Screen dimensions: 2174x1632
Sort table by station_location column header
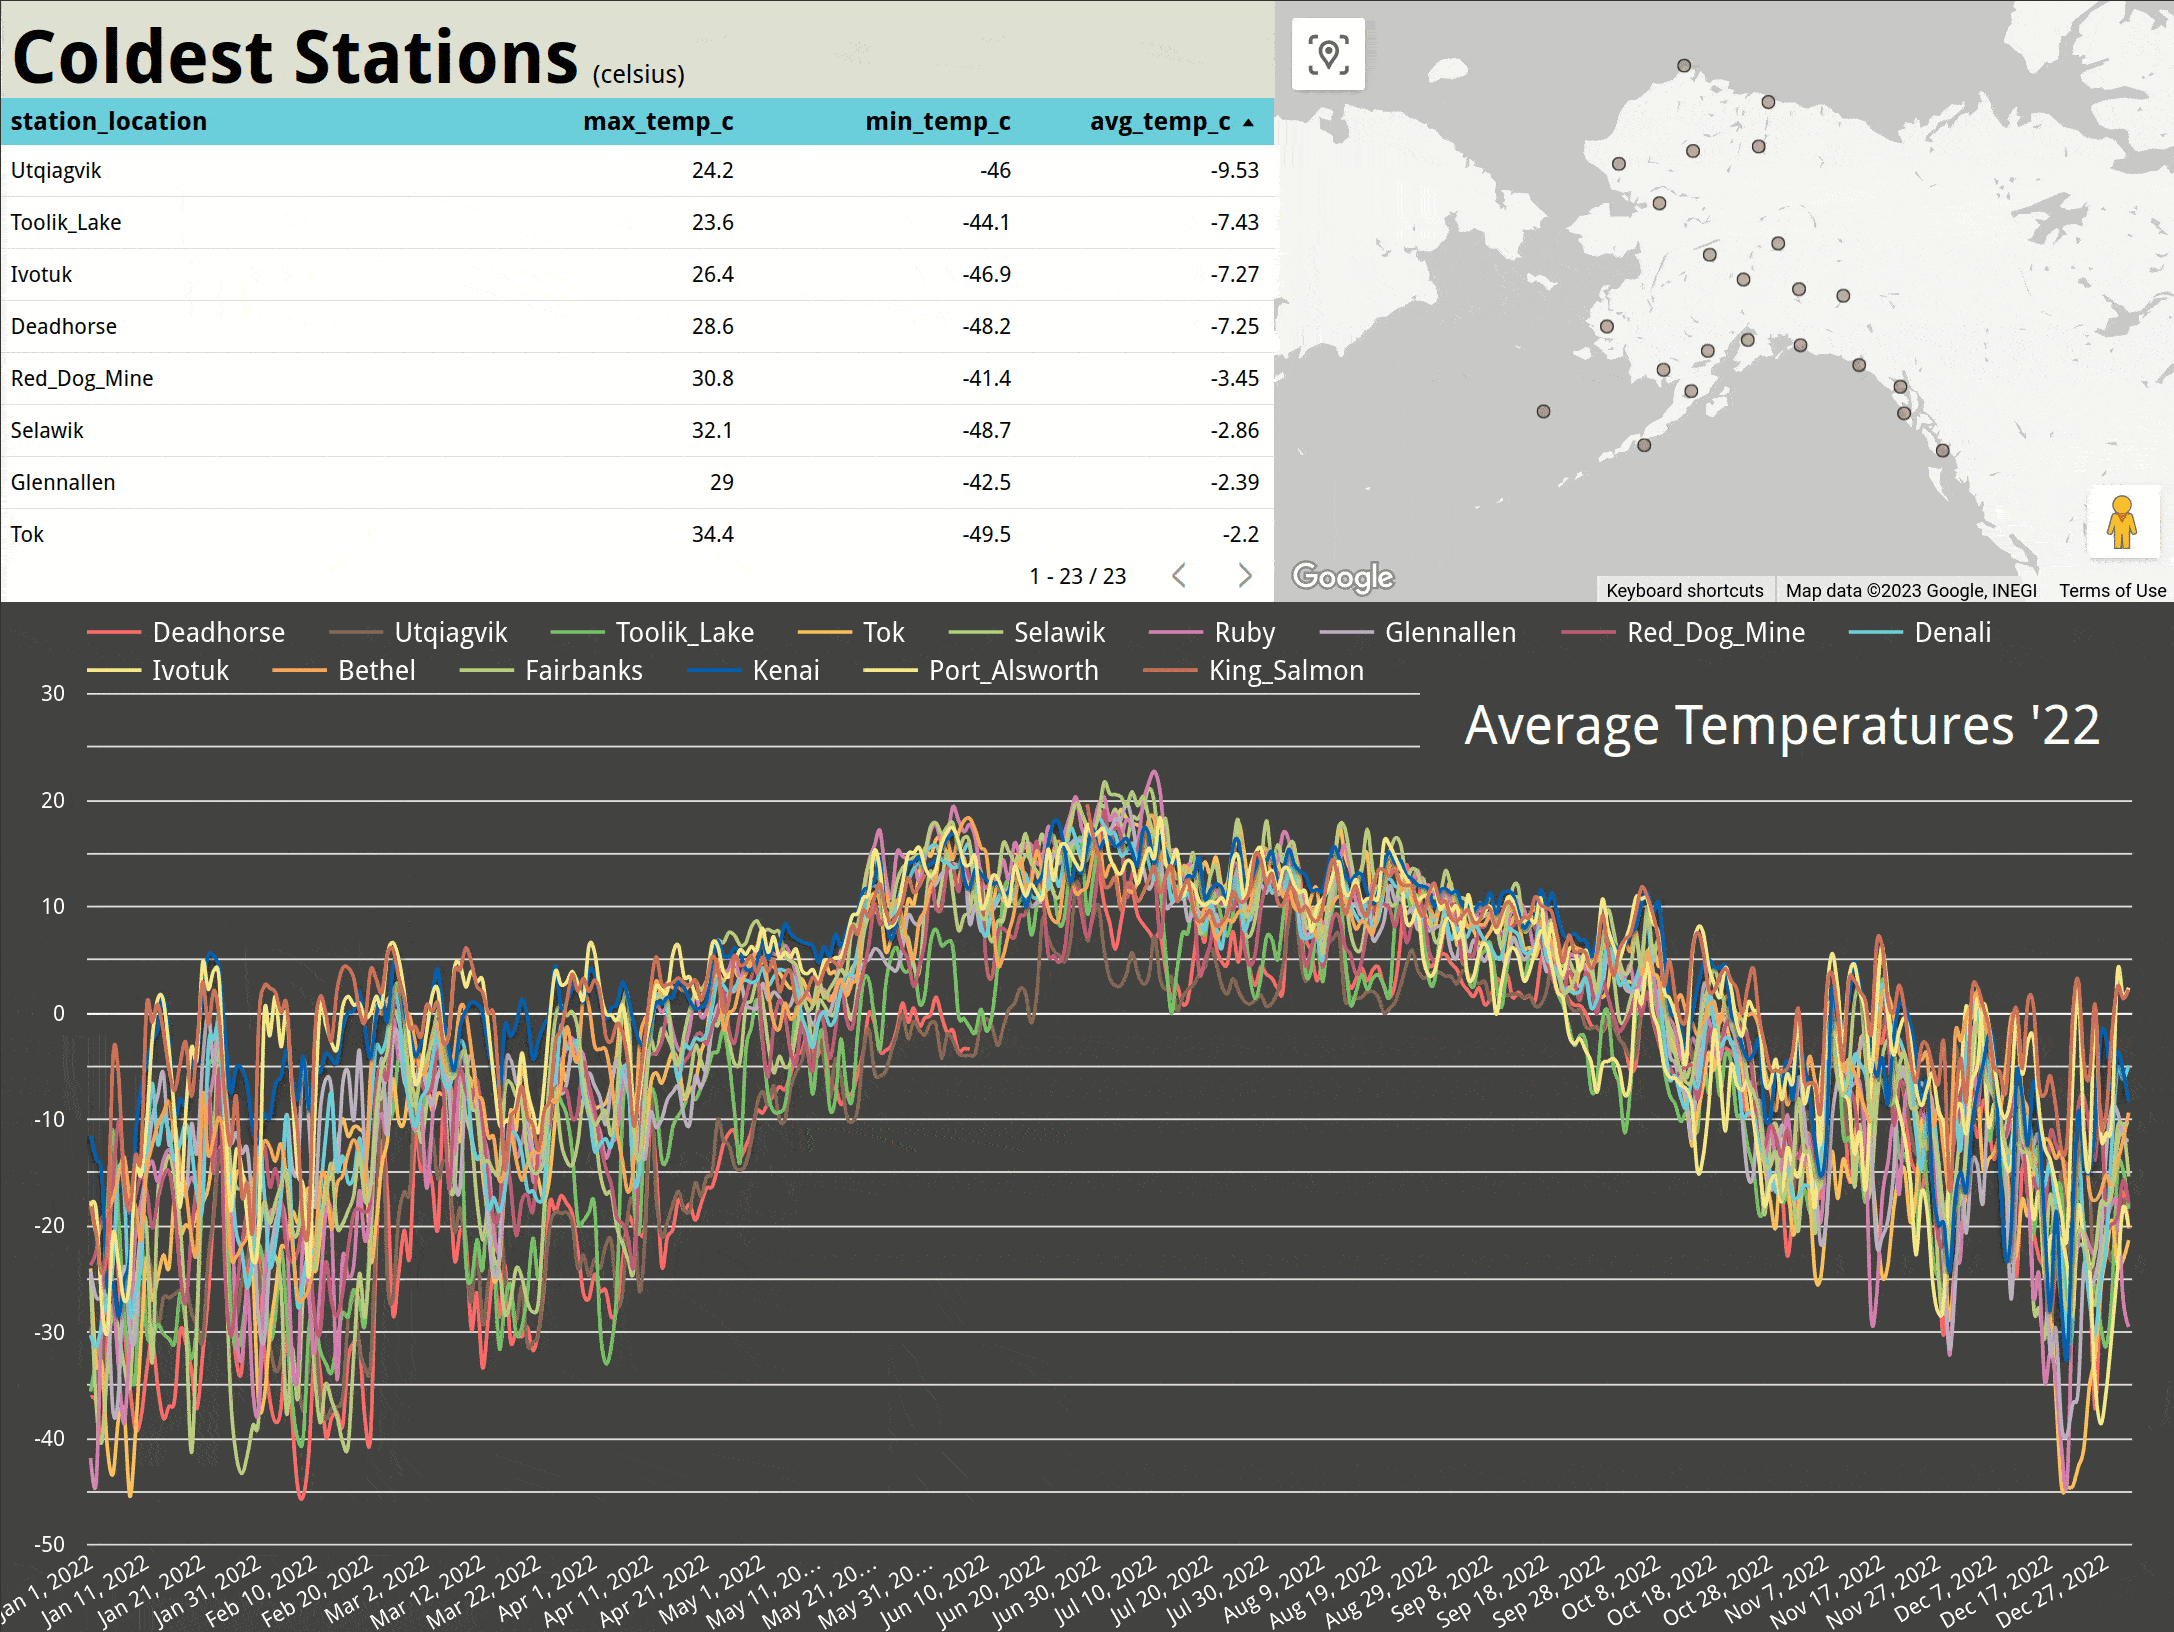(109, 121)
